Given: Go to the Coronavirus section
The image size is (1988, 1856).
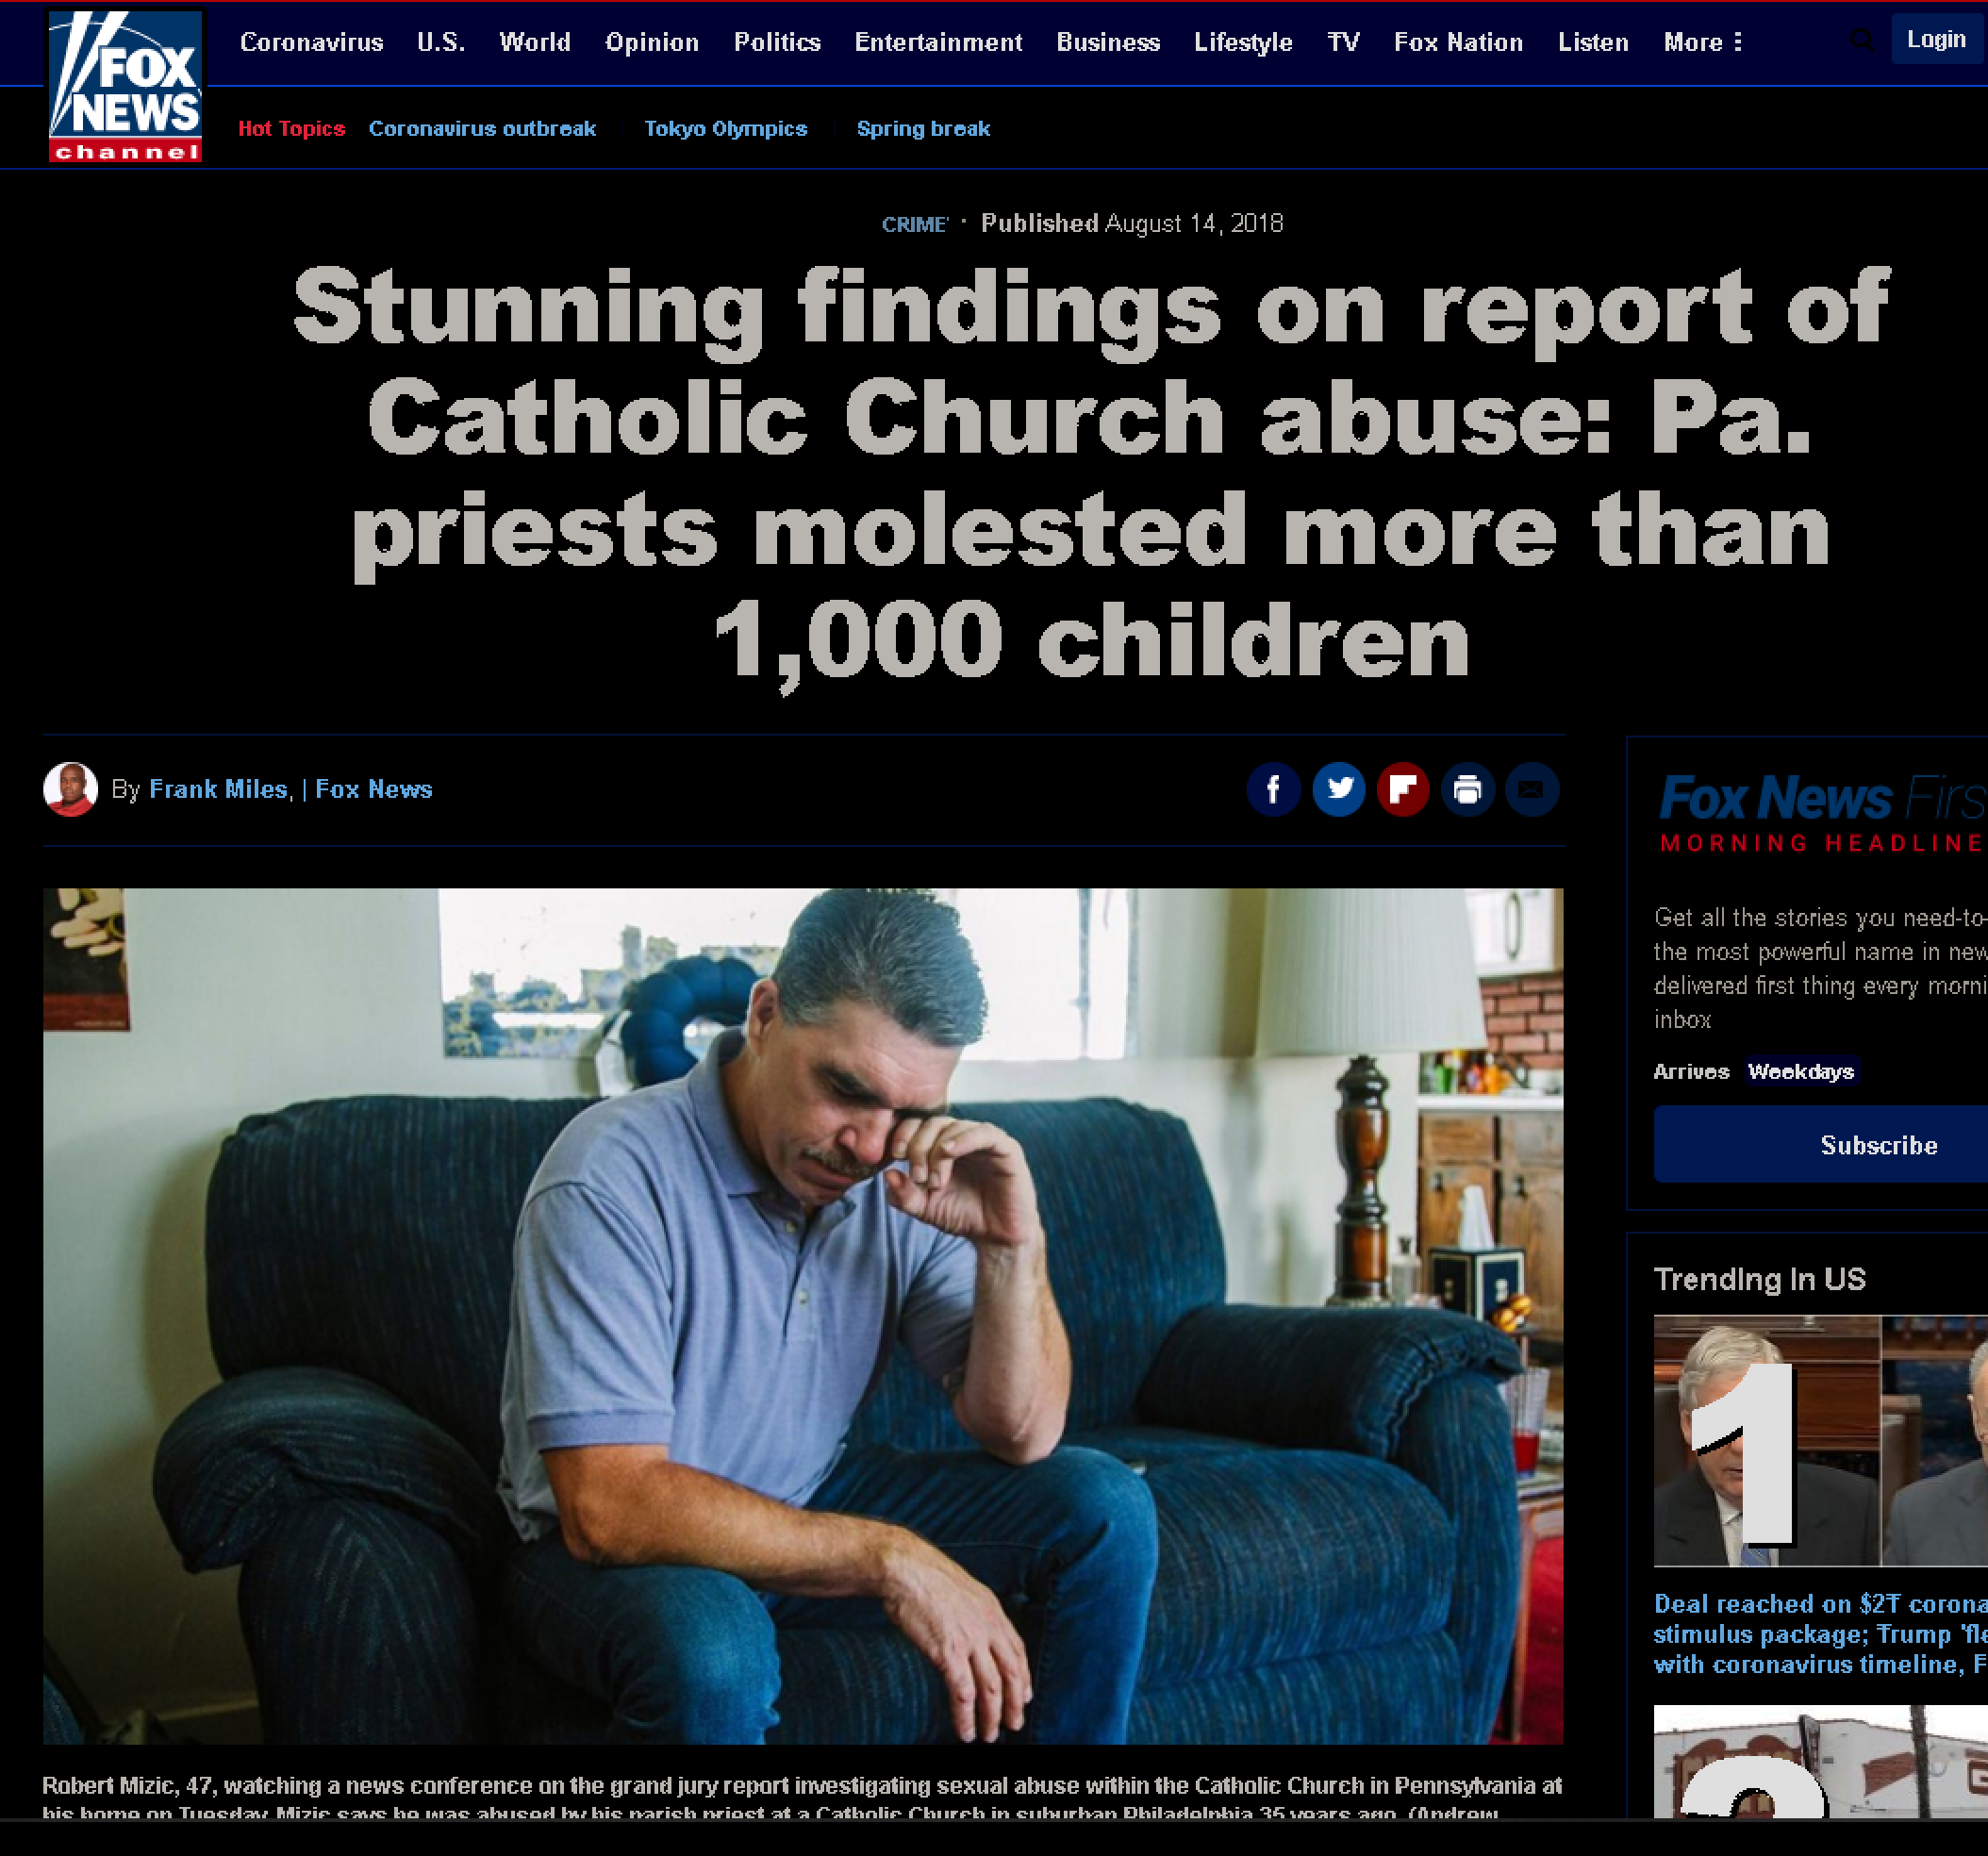Looking at the screenshot, I should pos(311,42).
